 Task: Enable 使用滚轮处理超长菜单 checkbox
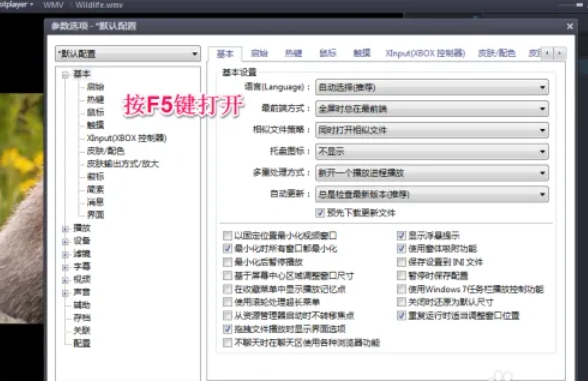pos(227,302)
